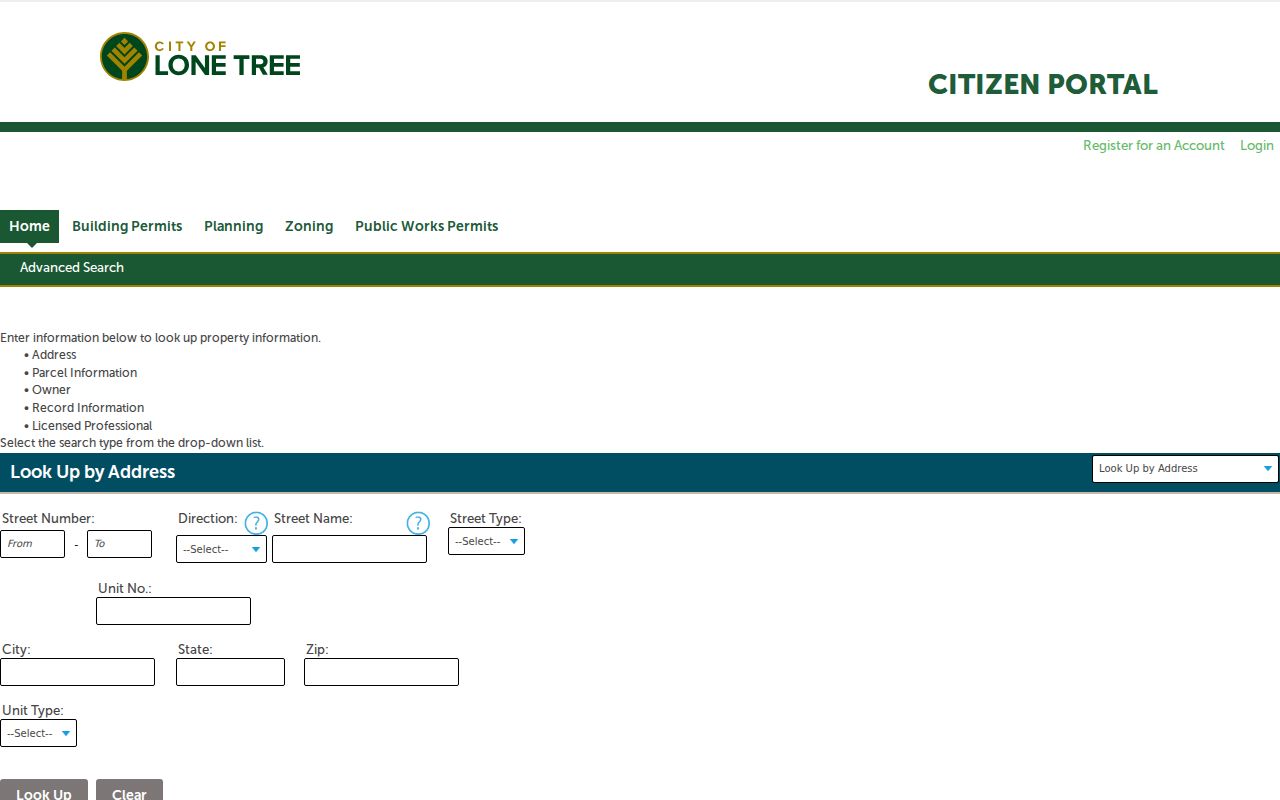Click the Login link
1280x800 pixels.
click(x=1257, y=145)
